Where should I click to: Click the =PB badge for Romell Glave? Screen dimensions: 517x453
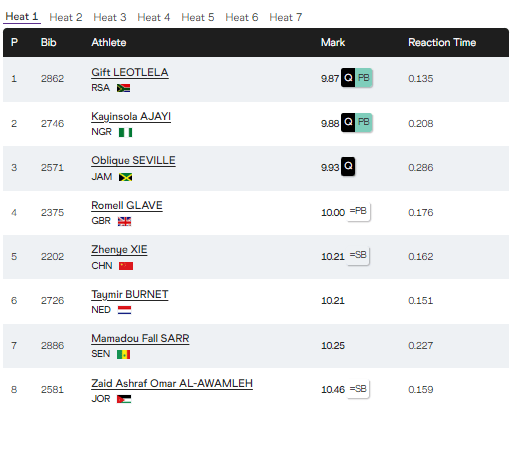point(358,212)
